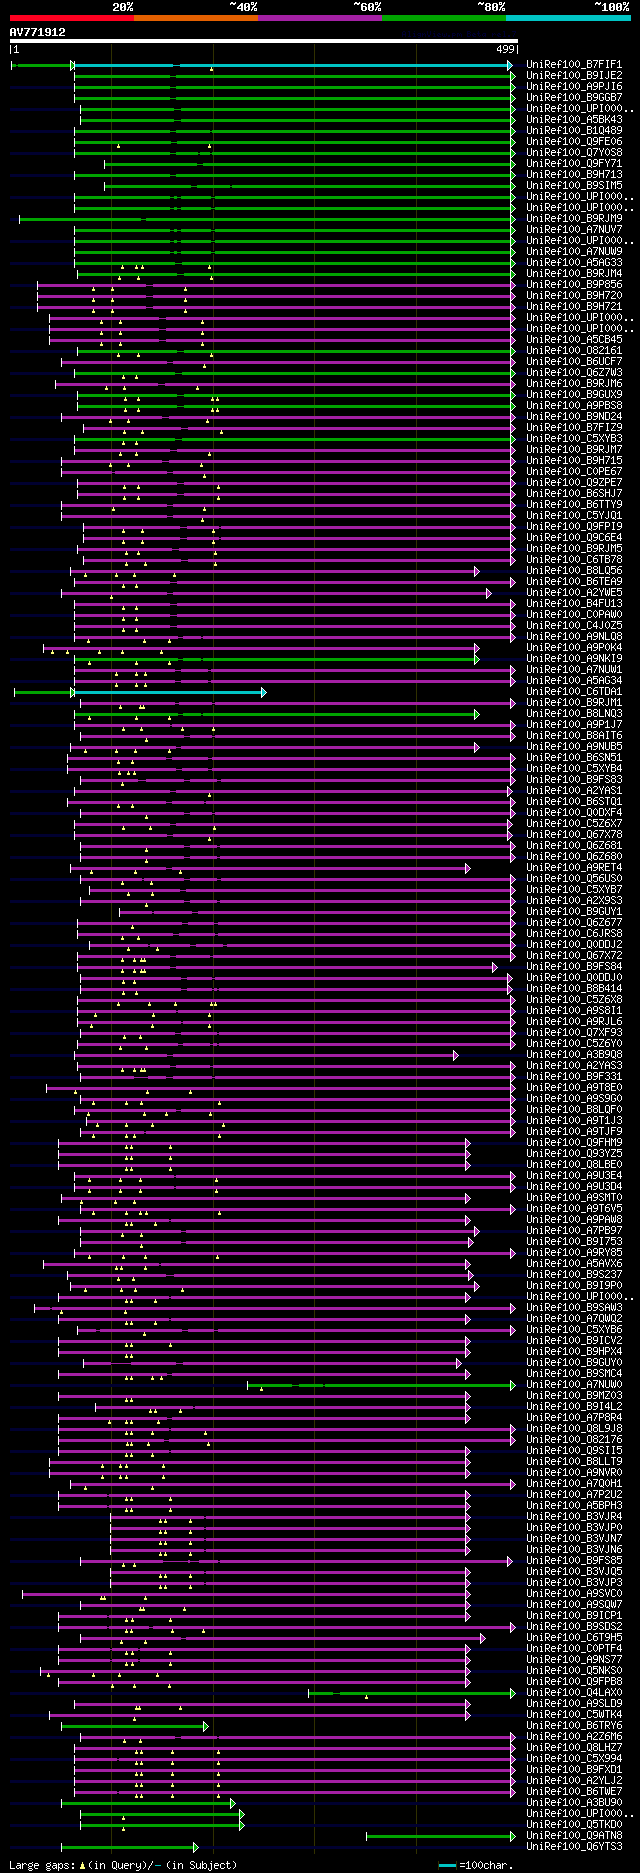Select hit label UniRef100_A2Z6M6
The width and height of the screenshot is (640, 1873).
(574, 1737)
